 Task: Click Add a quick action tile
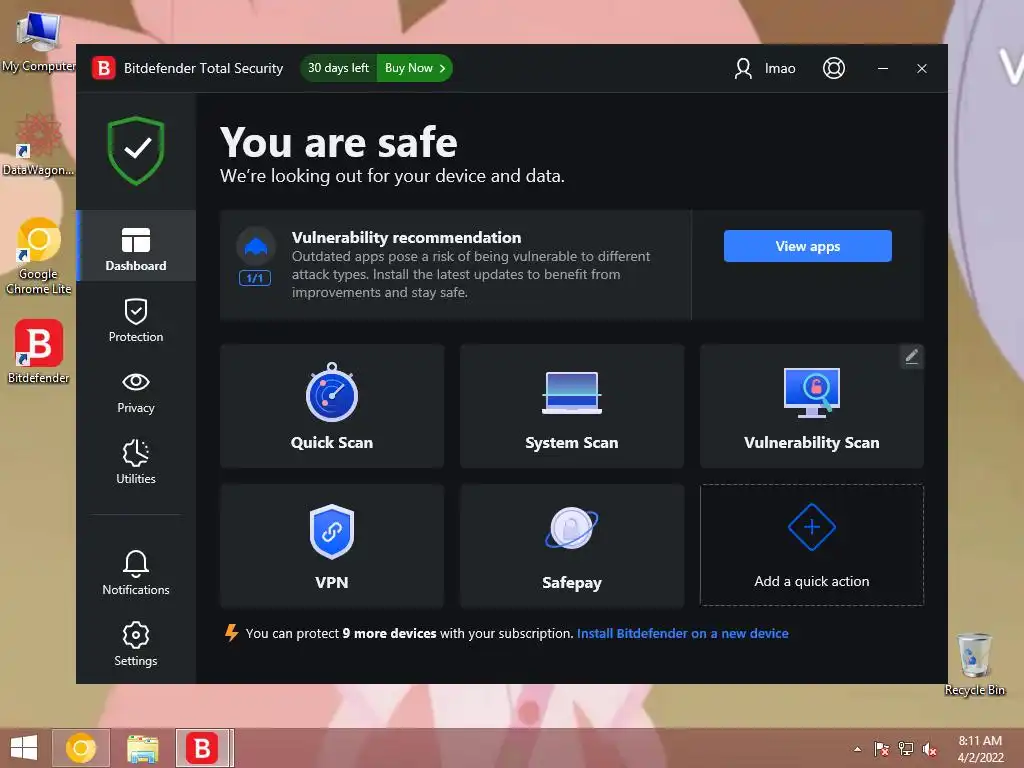pos(811,545)
